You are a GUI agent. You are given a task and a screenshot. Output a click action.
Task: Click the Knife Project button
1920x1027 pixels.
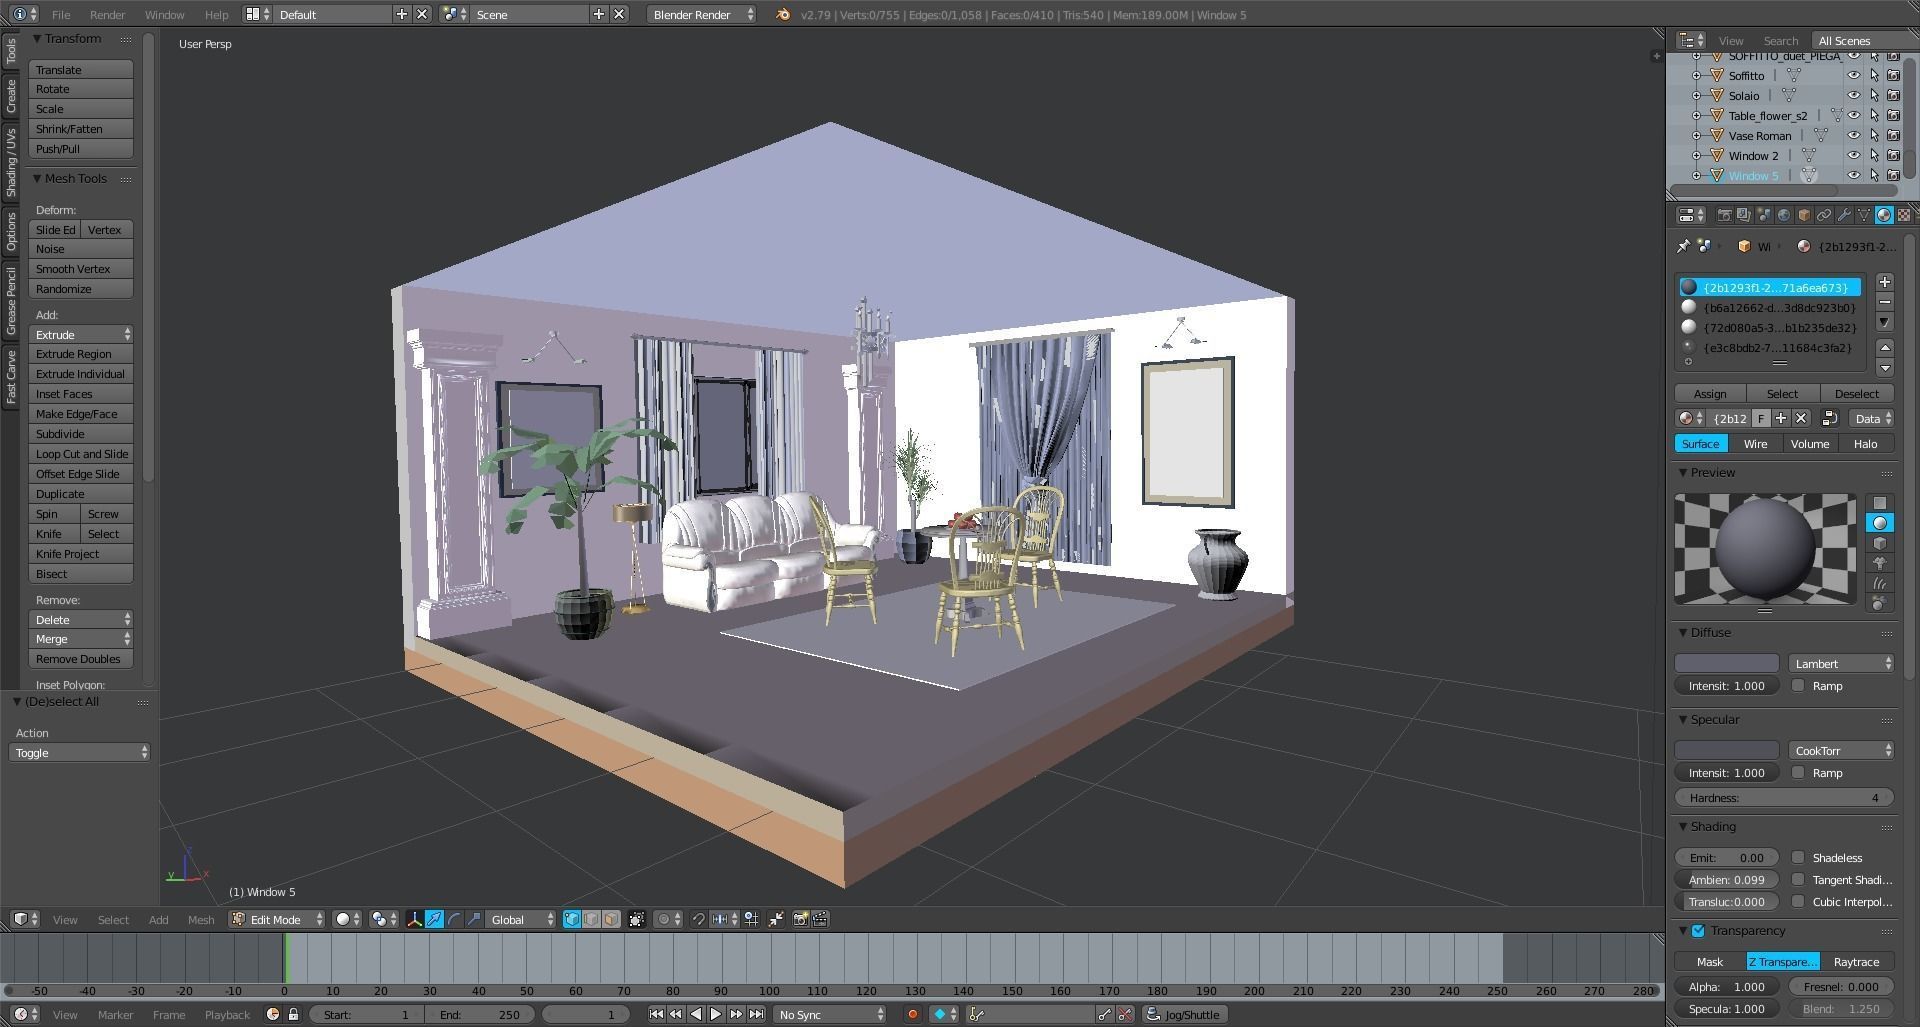(81, 554)
